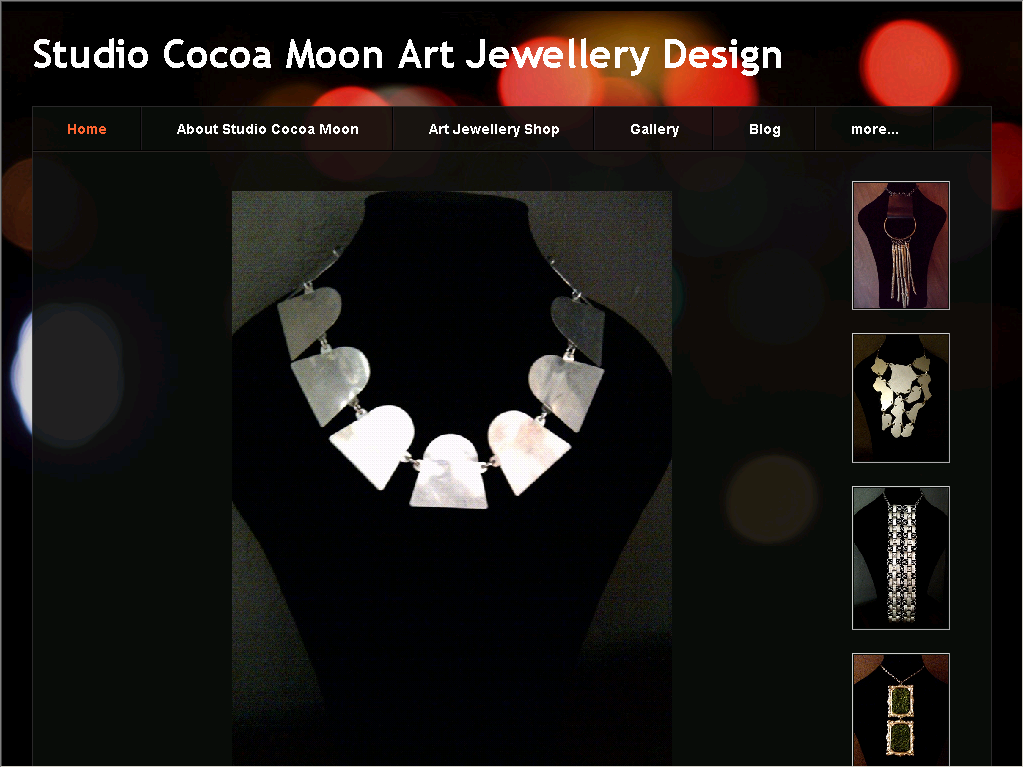The height and width of the screenshot is (768, 1024).
Task: View the long woven silver necklace thumbnail
Action: click(x=901, y=558)
